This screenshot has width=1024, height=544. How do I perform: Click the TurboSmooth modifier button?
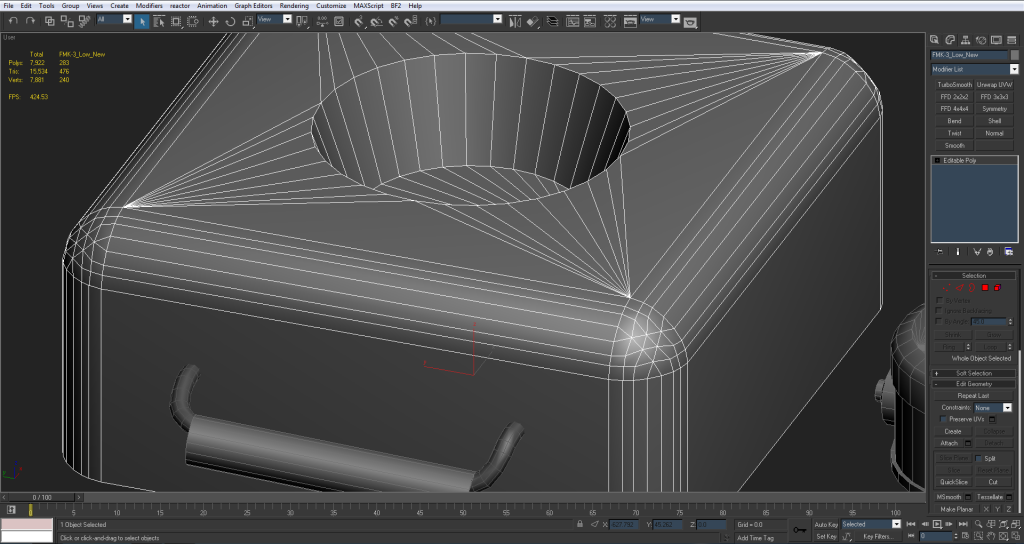coord(954,85)
